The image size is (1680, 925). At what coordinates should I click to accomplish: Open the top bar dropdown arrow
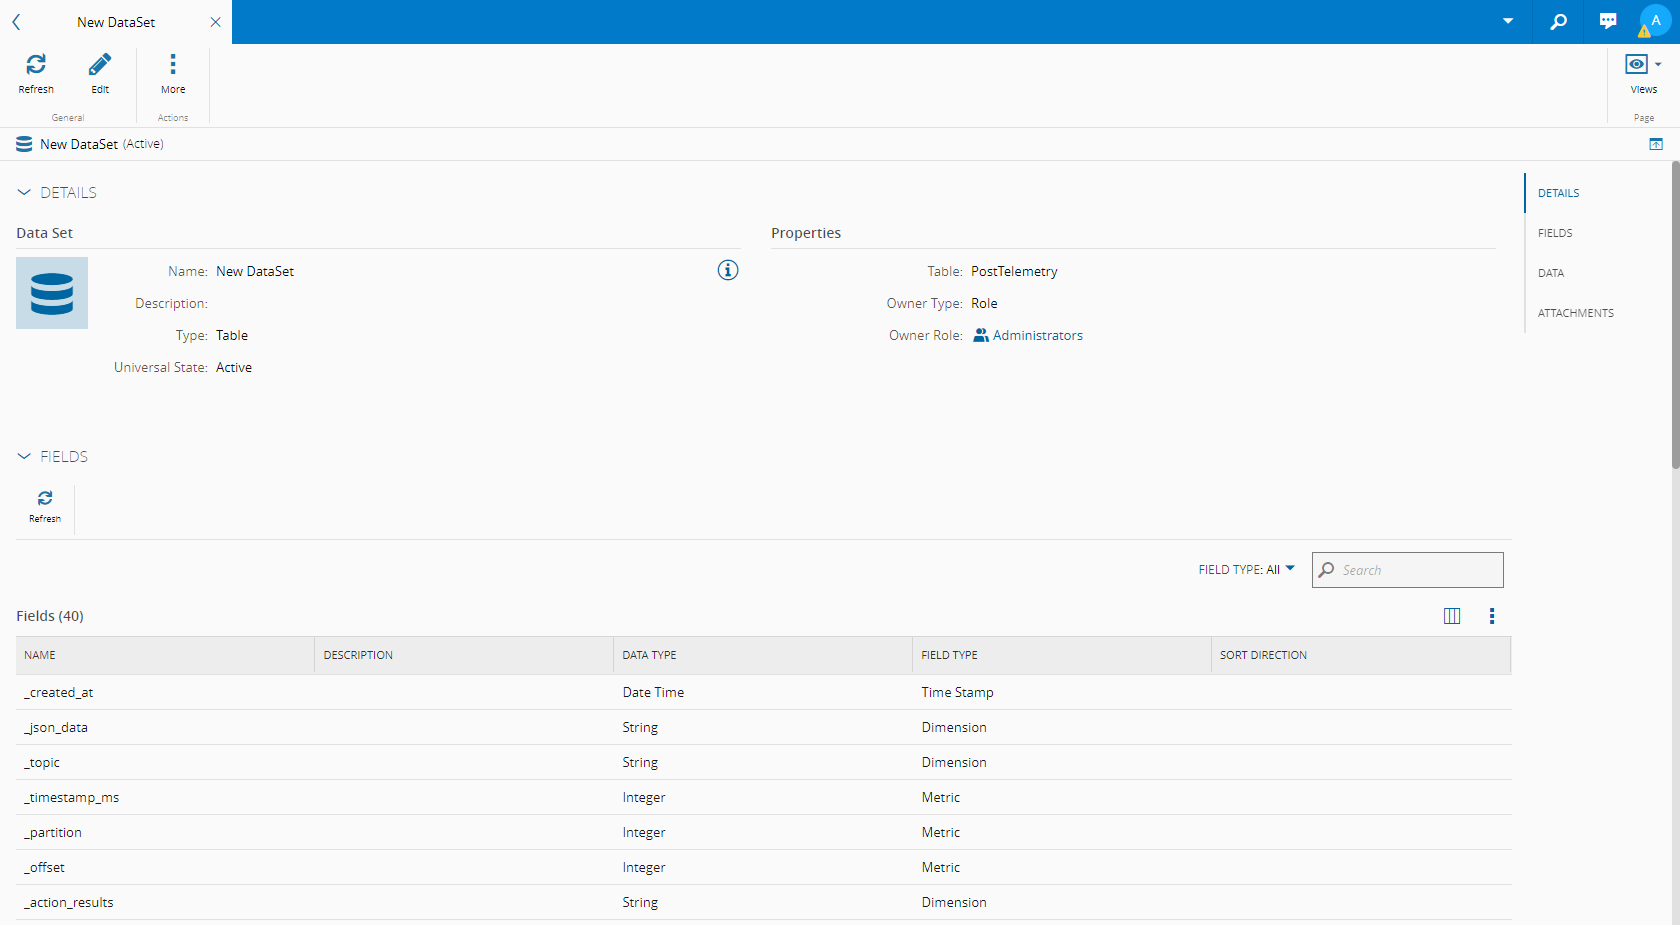pos(1508,21)
